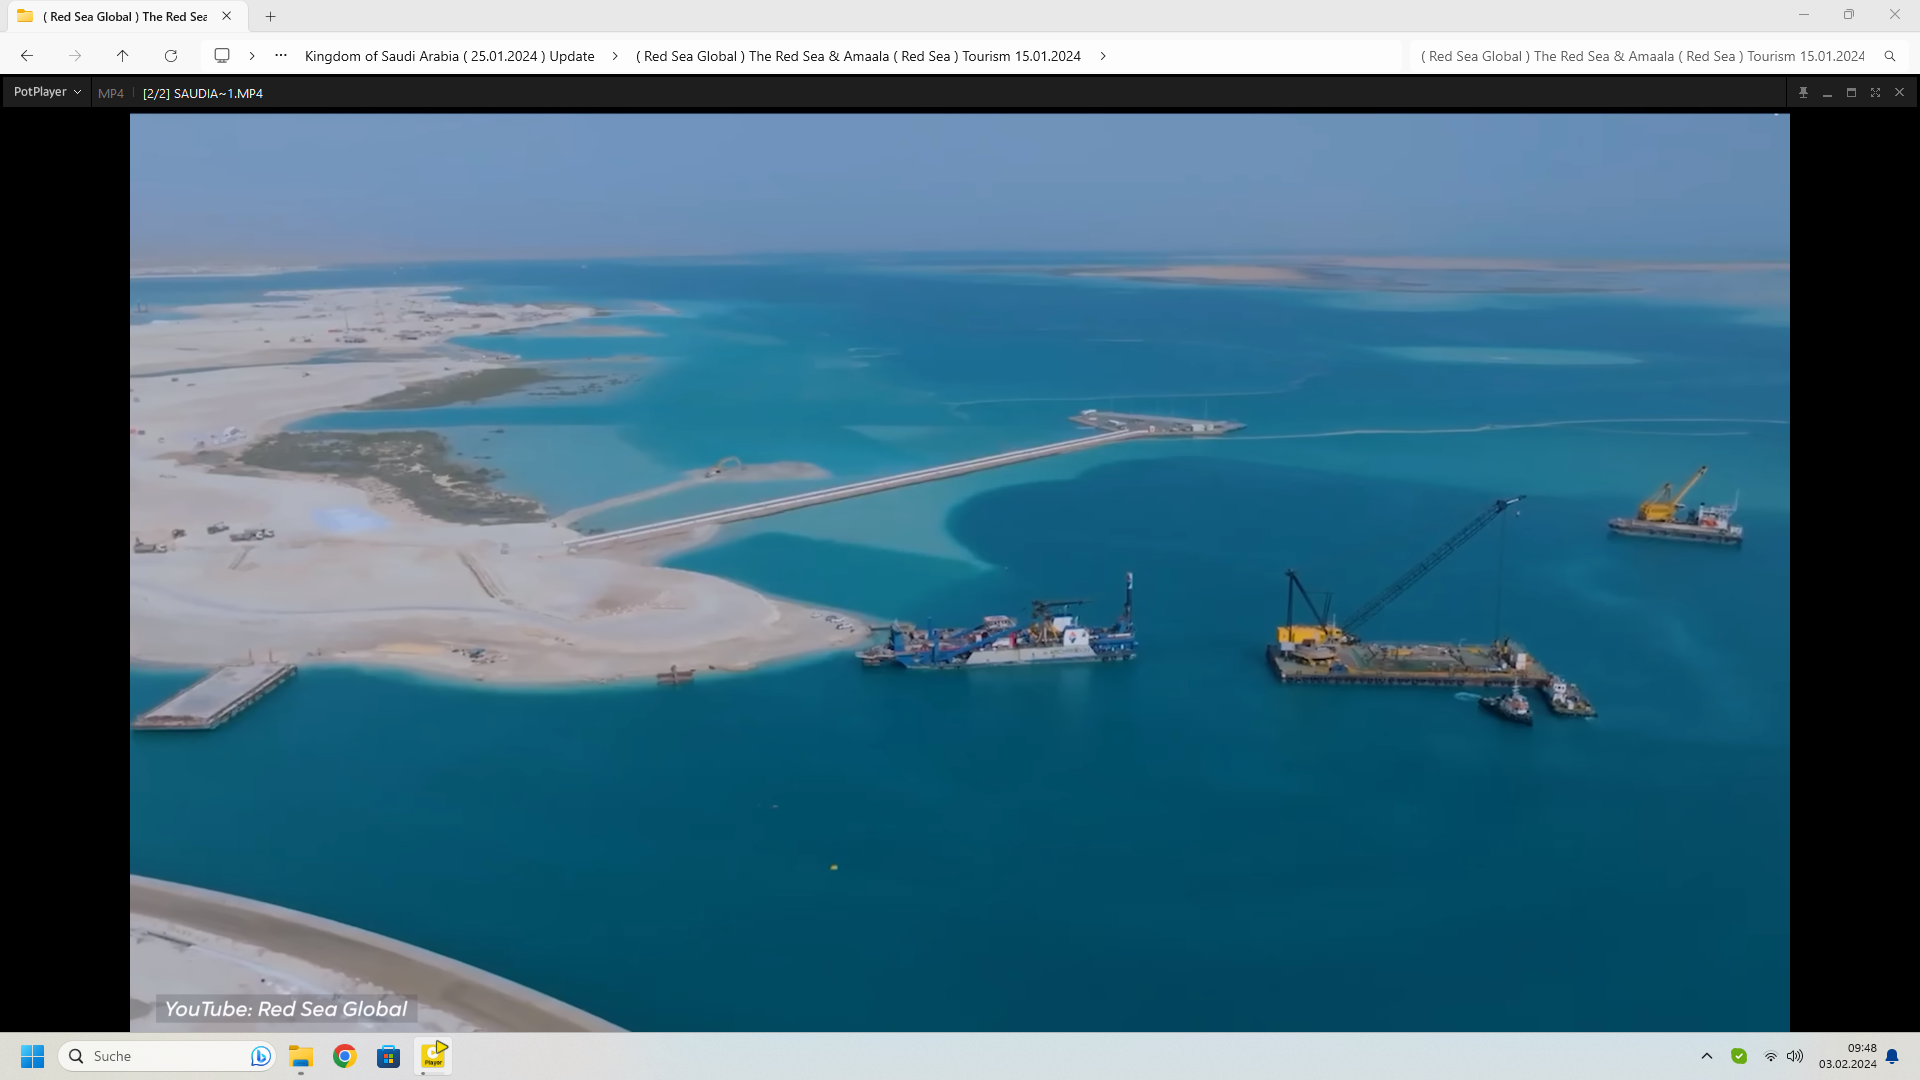Expand chevron after Kingdom of Saudi Arabia breadcrumb

[615, 56]
